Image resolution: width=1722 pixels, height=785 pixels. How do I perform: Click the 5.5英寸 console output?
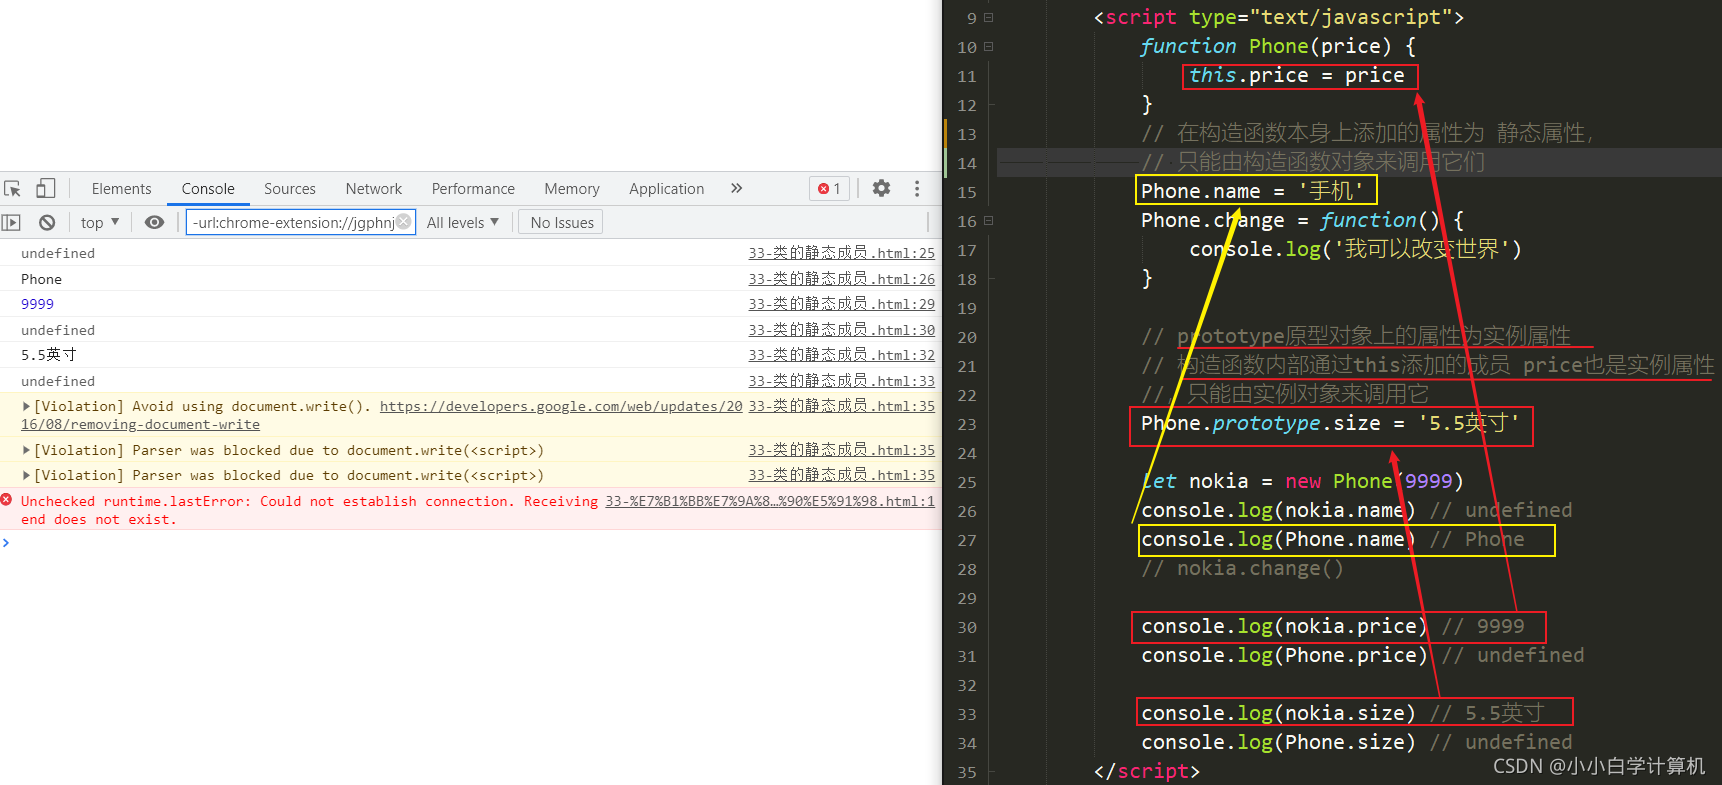(x=48, y=355)
